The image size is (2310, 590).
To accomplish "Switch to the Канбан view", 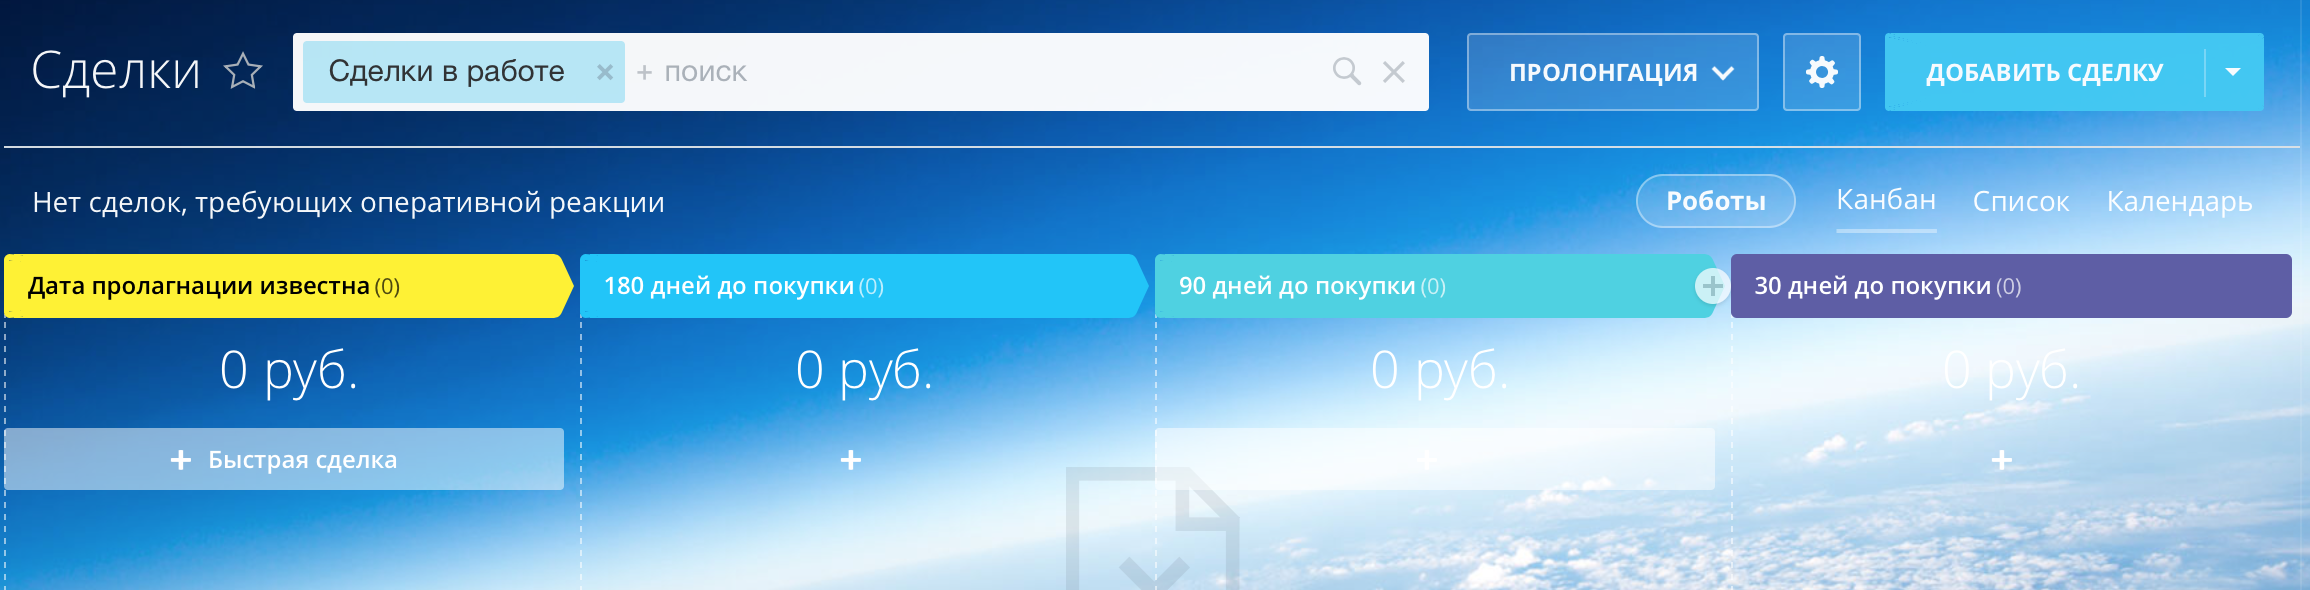I will click(x=1886, y=201).
